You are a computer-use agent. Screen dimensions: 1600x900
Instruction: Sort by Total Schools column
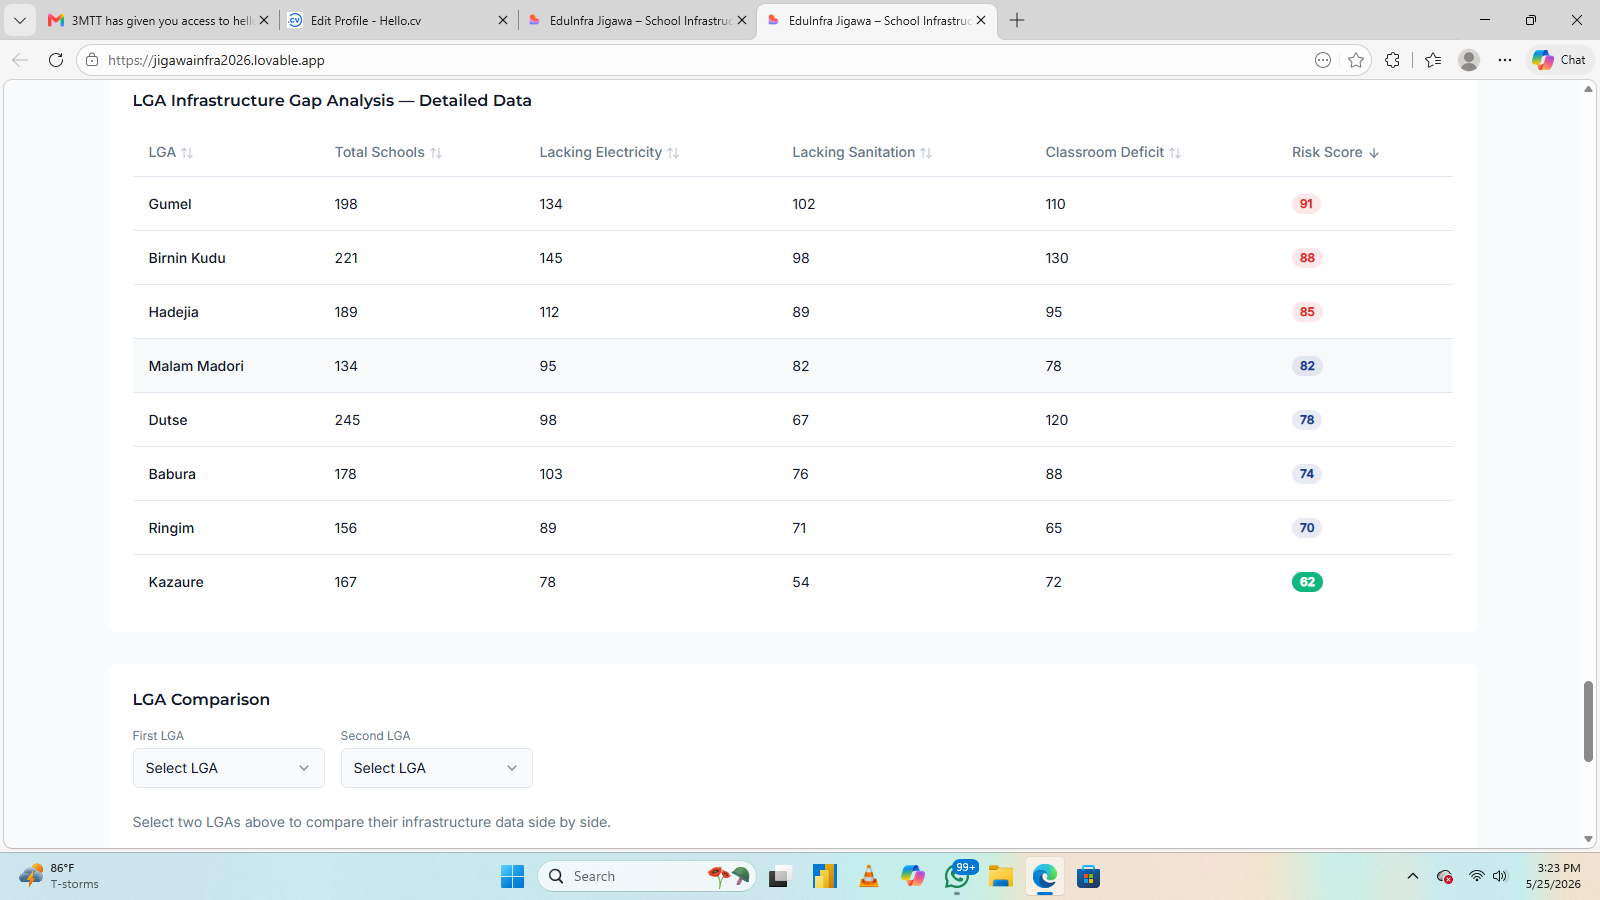(388, 152)
